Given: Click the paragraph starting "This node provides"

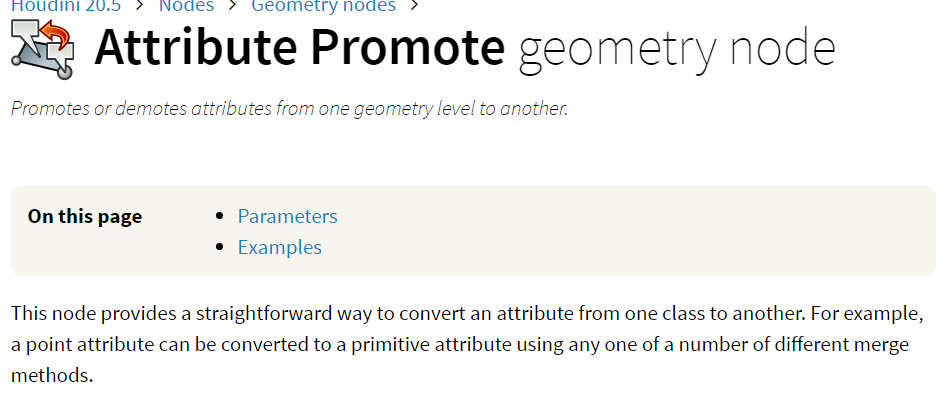Looking at the screenshot, I should [468, 345].
